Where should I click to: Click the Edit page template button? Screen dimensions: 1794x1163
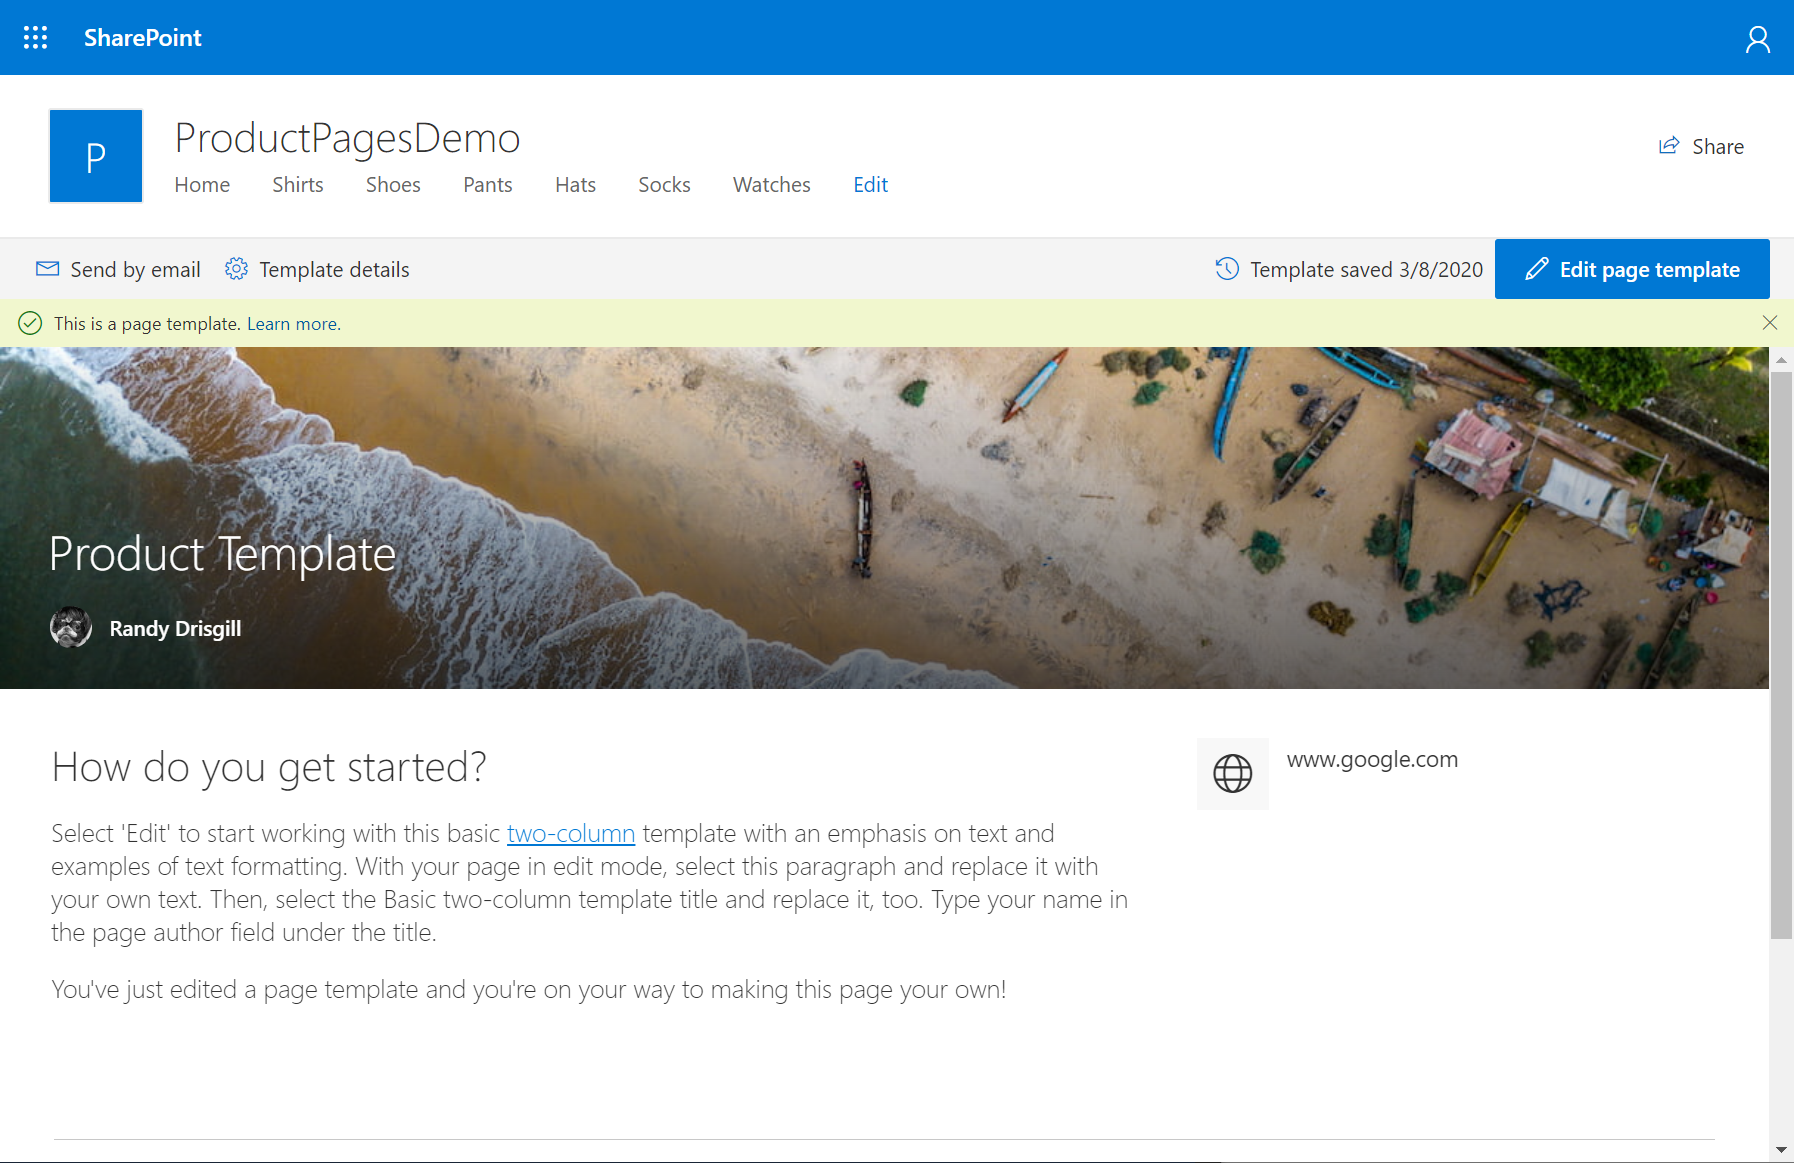coord(1631,268)
